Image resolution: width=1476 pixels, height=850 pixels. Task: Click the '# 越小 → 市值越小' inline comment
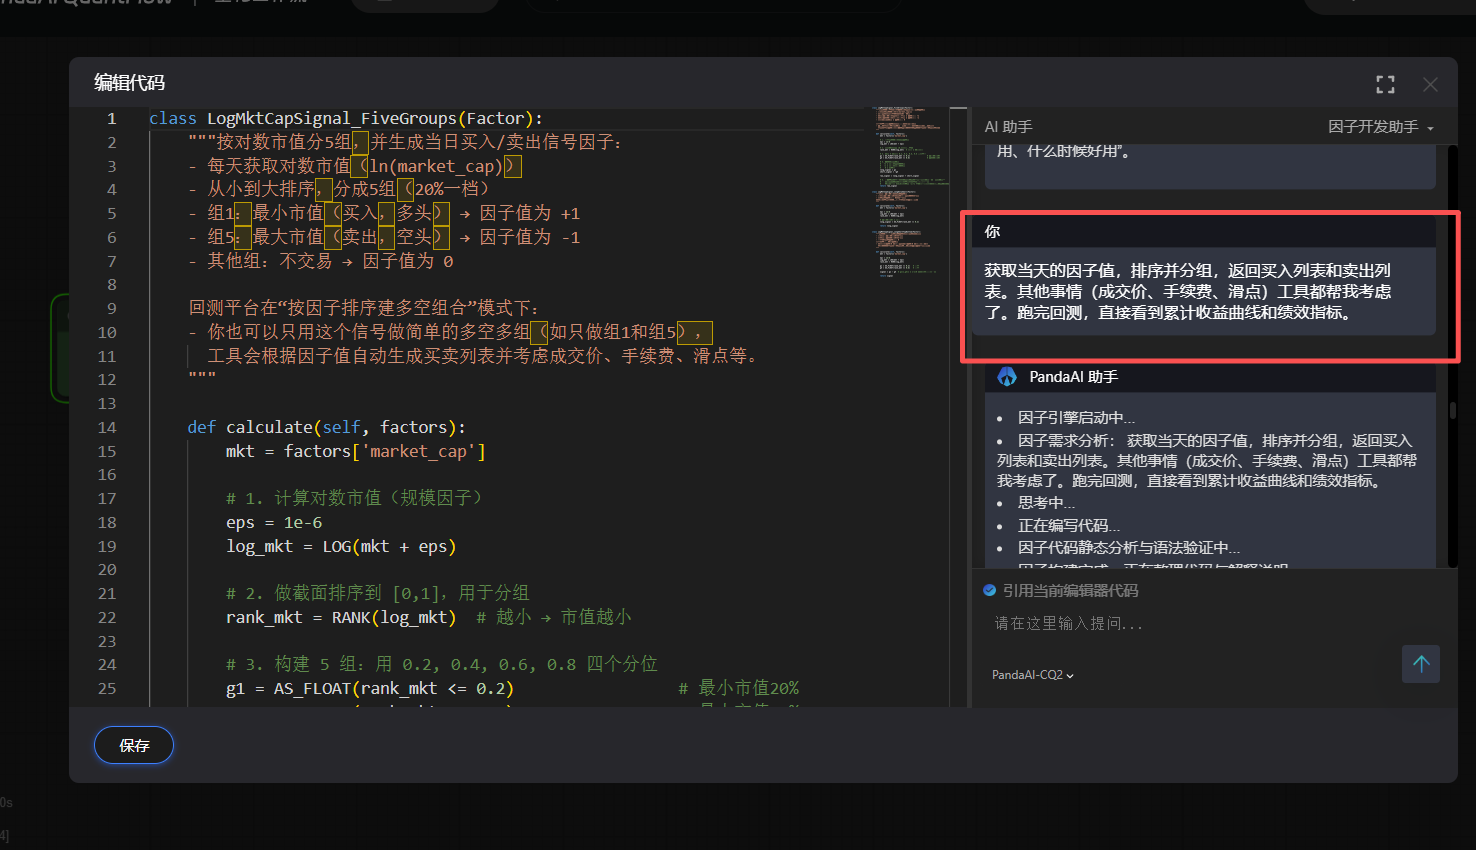(554, 618)
